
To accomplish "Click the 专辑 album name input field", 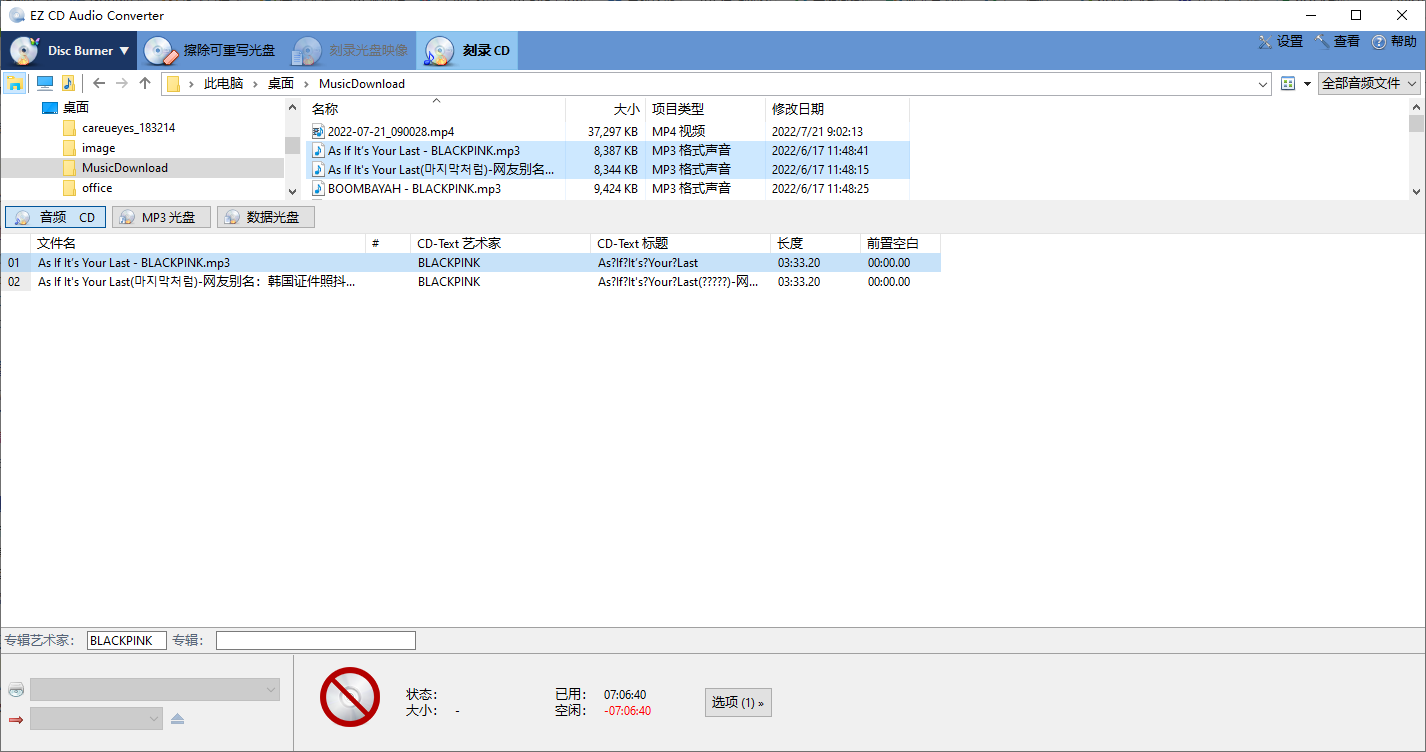I will [x=316, y=640].
